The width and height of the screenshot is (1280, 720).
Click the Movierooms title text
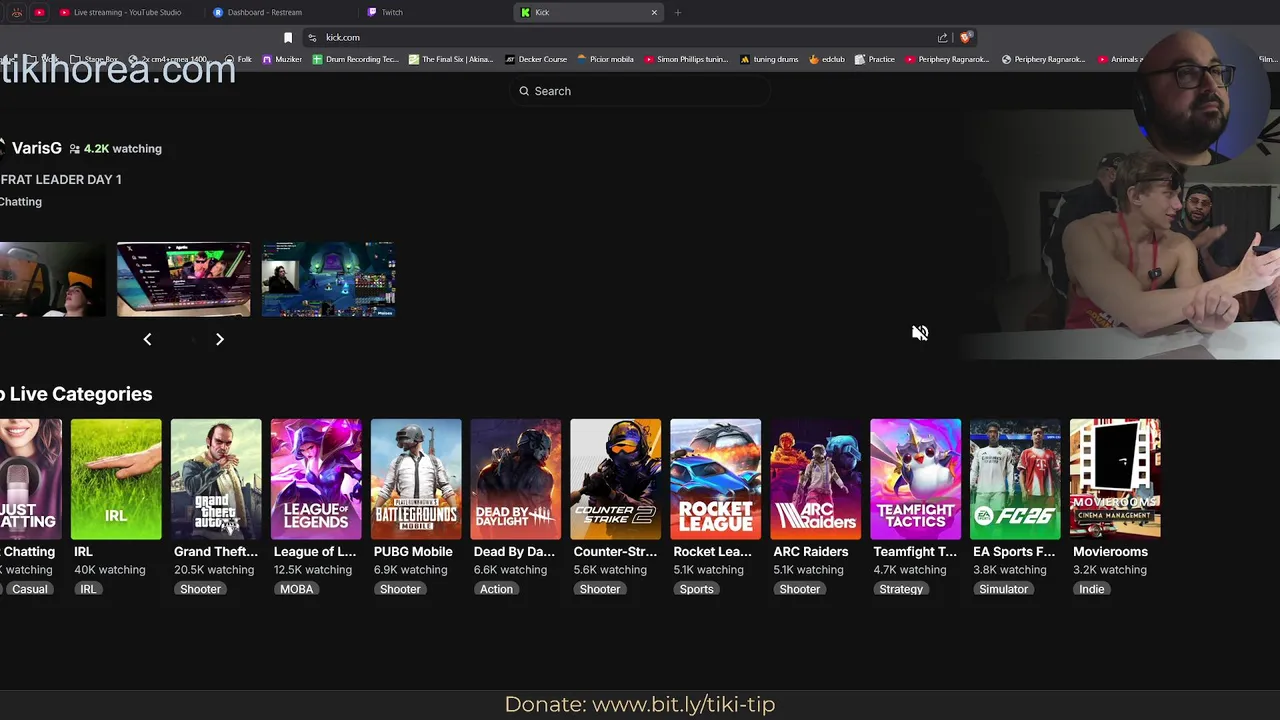1110,551
